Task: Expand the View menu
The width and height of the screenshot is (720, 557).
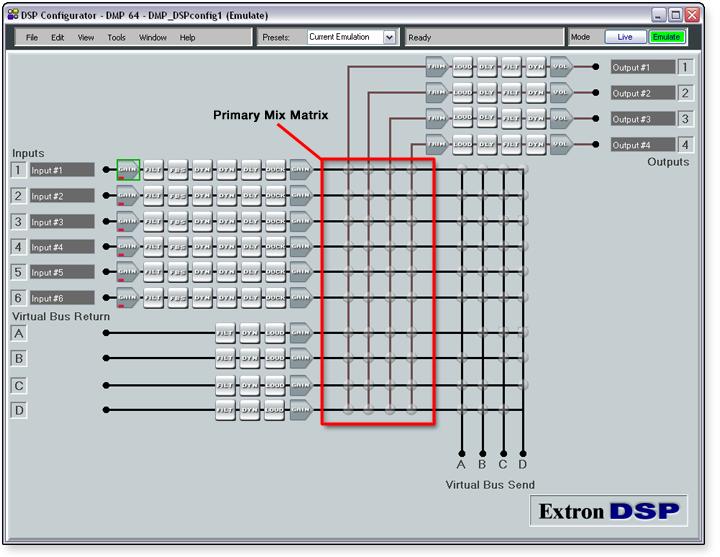Action: point(86,37)
